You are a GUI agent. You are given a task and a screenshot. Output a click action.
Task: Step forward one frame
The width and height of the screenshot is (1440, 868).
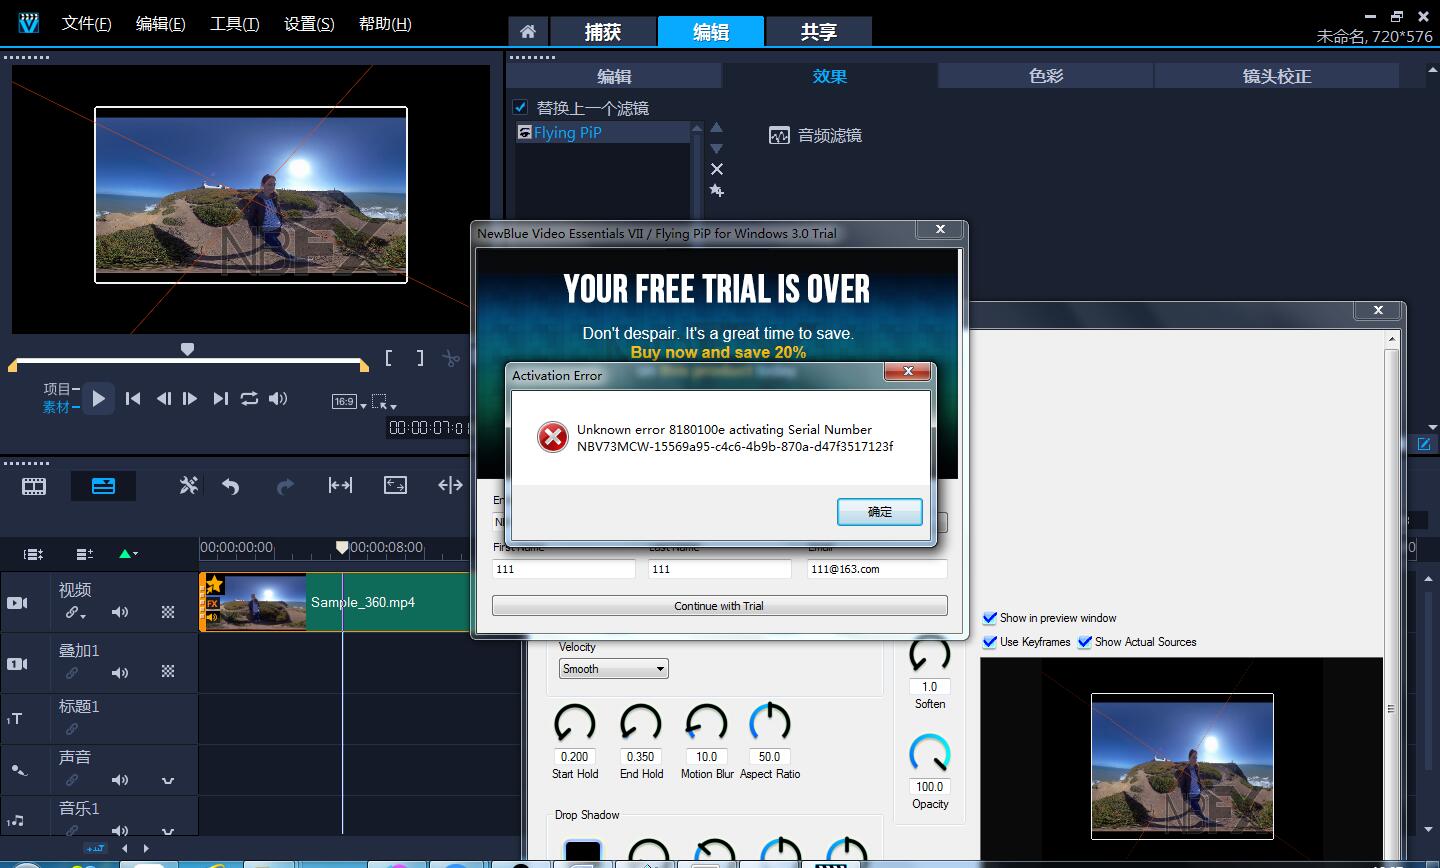(190, 398)
